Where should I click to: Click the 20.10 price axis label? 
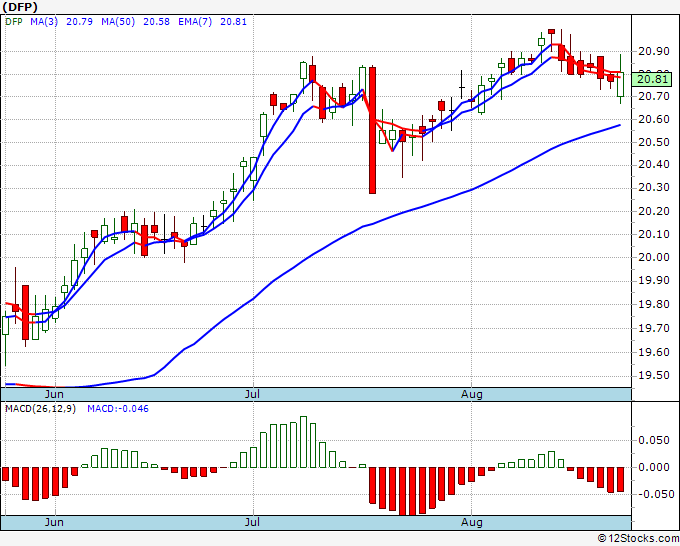click(x=654, y=234)
